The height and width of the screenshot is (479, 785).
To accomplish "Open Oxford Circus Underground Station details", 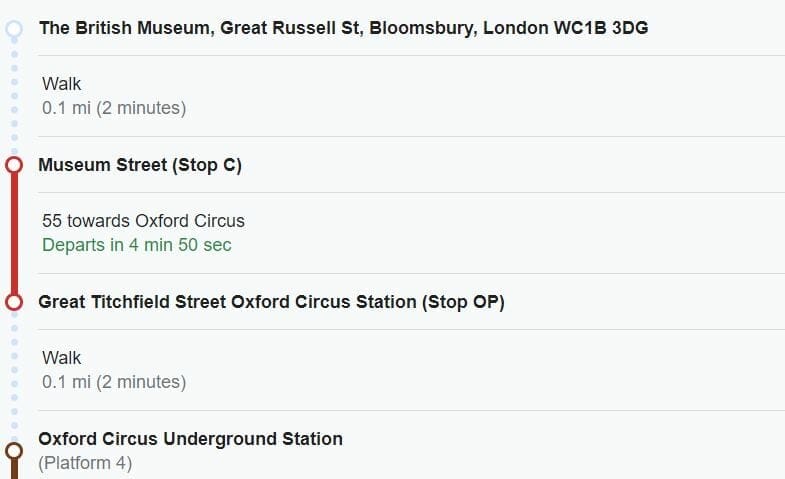I will click(190, 439).
